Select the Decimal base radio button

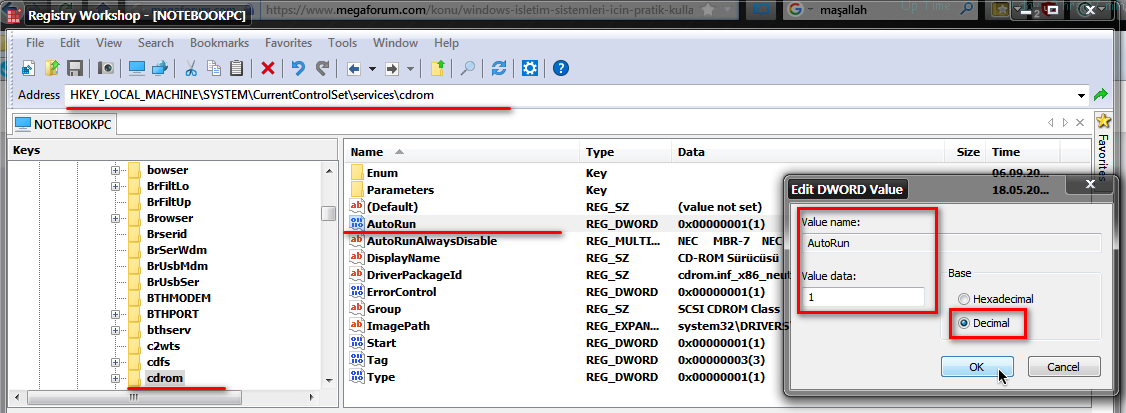point(964,323)
